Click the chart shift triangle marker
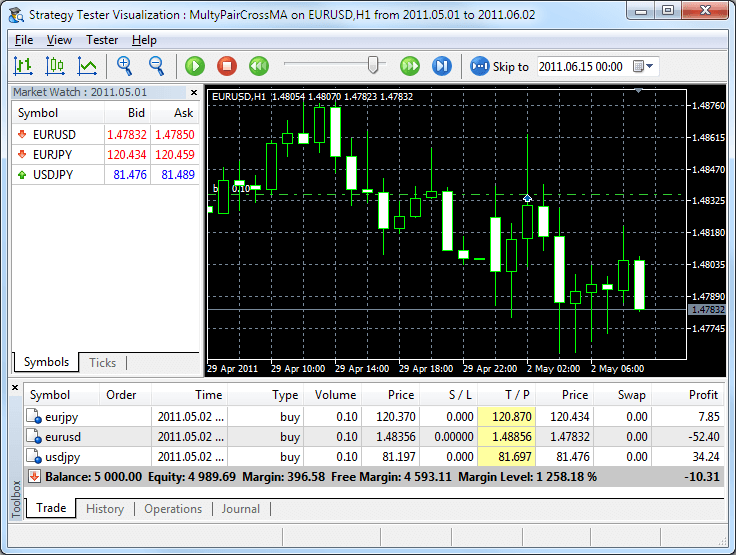Screen dimensions: 736x555 638,91
